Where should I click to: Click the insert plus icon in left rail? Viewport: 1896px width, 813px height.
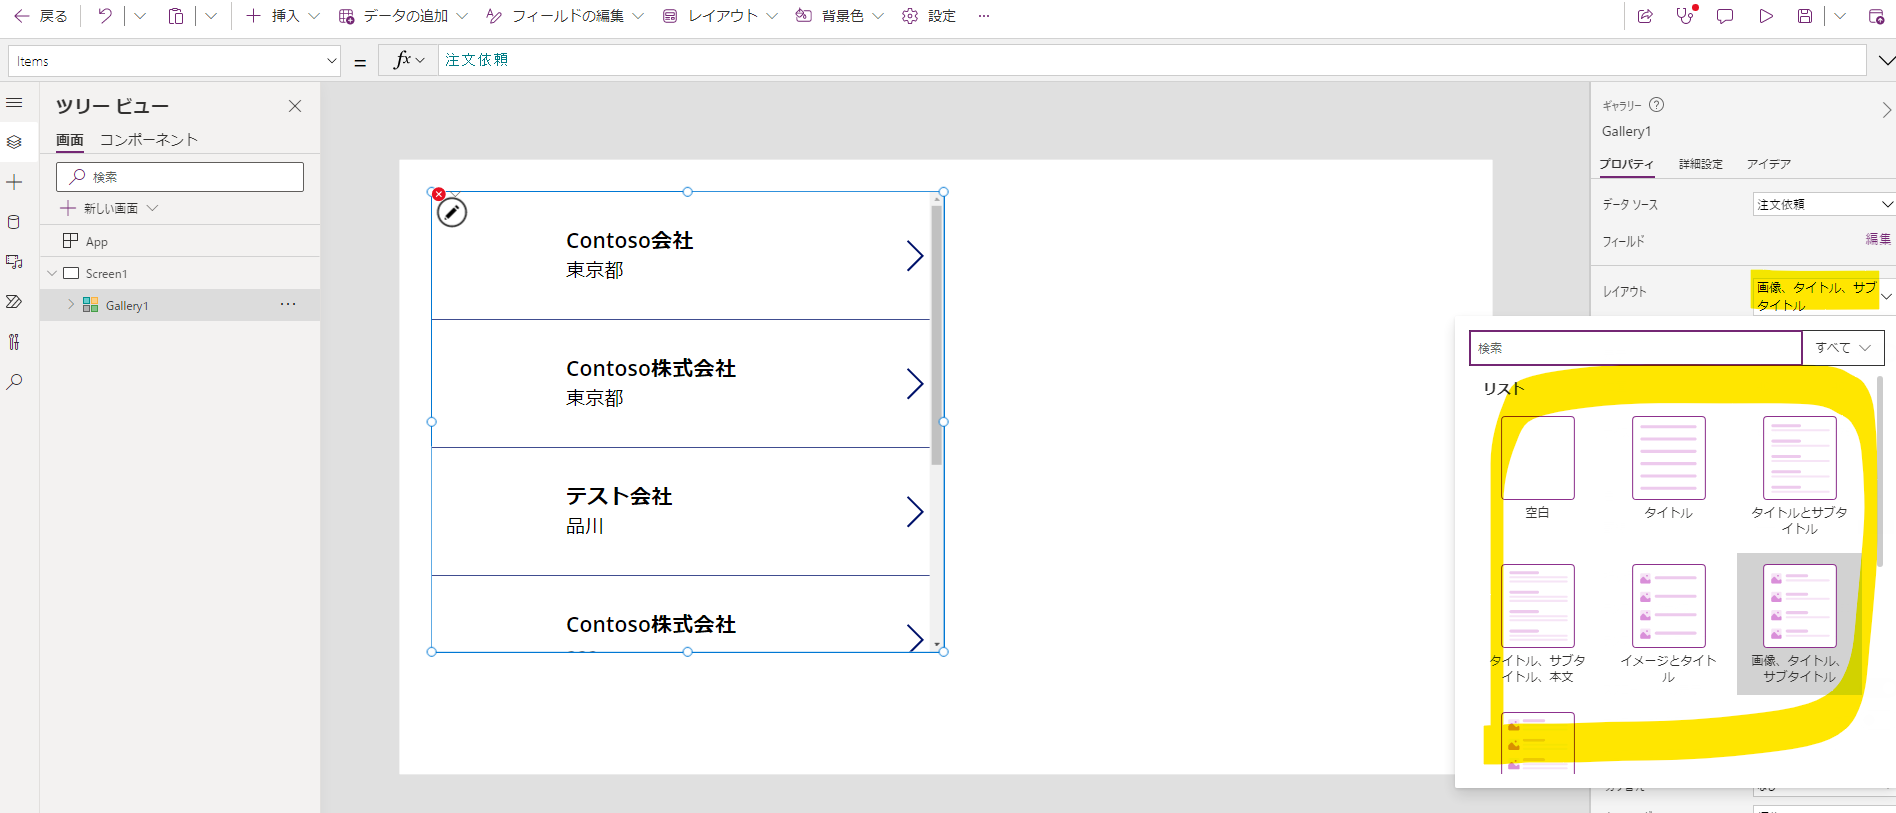click(x=14, y=182)
